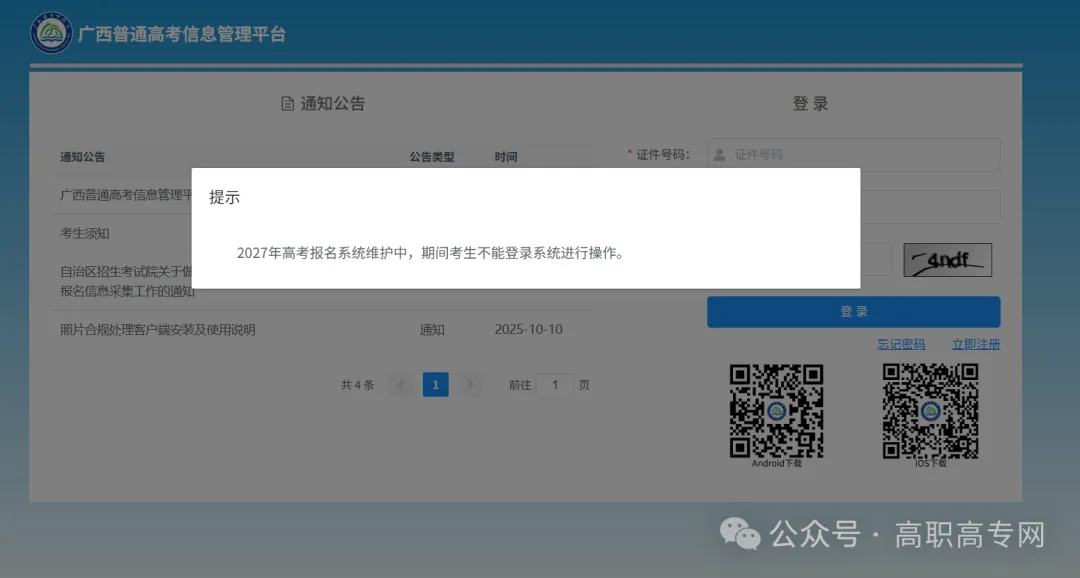Select page 1 in pagination
Image resolution: width=1080 pixels, height=578 pixels.
coord(435,384)
